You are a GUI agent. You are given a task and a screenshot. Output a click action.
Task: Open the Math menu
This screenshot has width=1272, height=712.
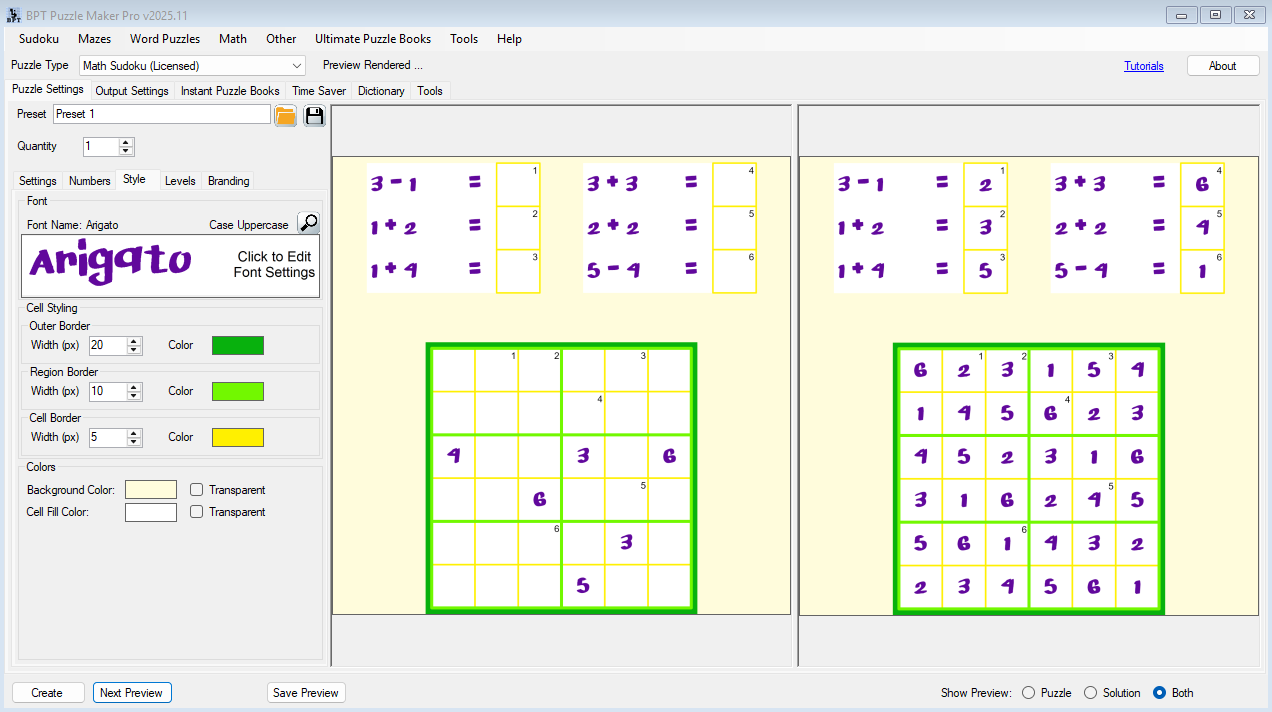232,39
